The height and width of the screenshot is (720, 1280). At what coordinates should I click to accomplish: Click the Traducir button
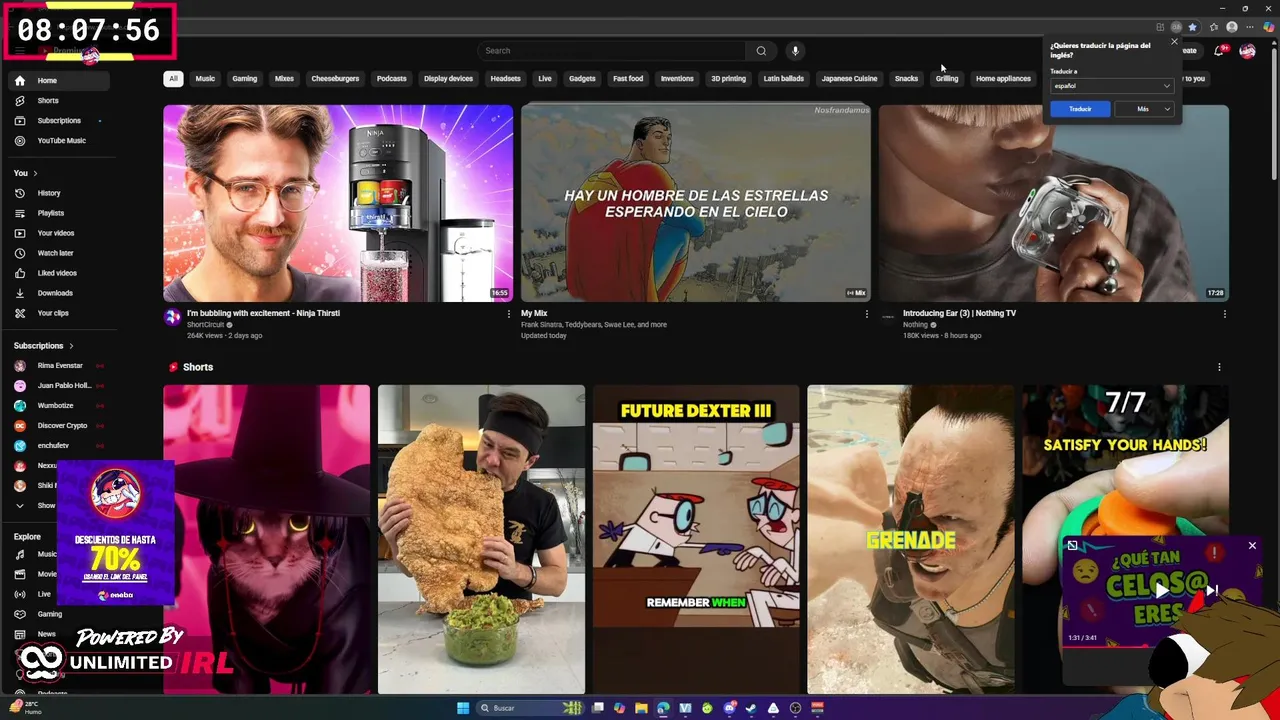tap(1080, 109)
